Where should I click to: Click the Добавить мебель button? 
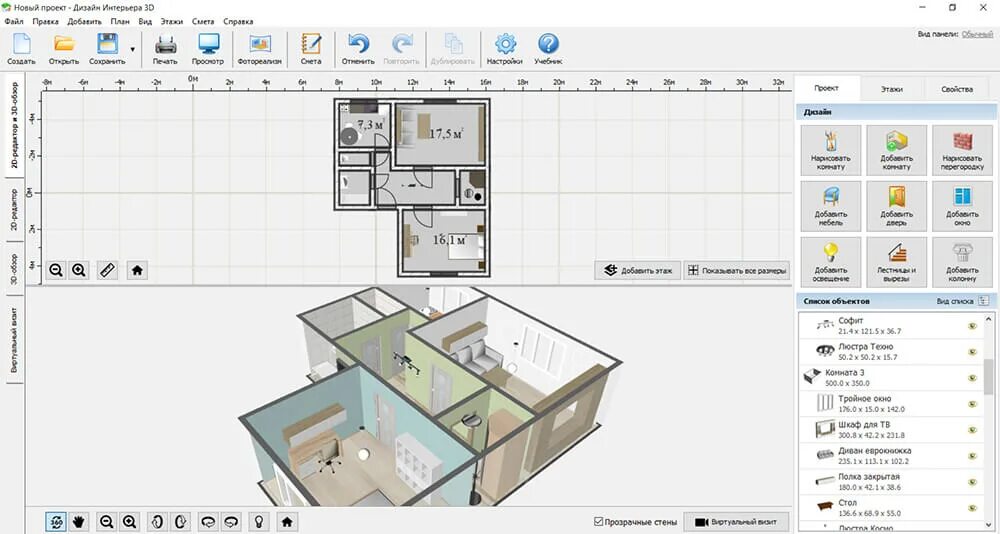click(x=830, y=206)
